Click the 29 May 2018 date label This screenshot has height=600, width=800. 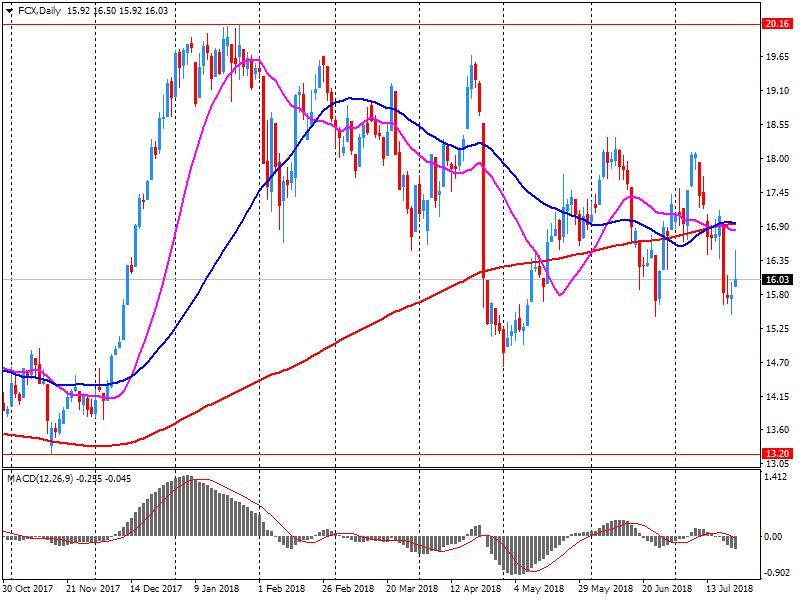click(606, 589)
